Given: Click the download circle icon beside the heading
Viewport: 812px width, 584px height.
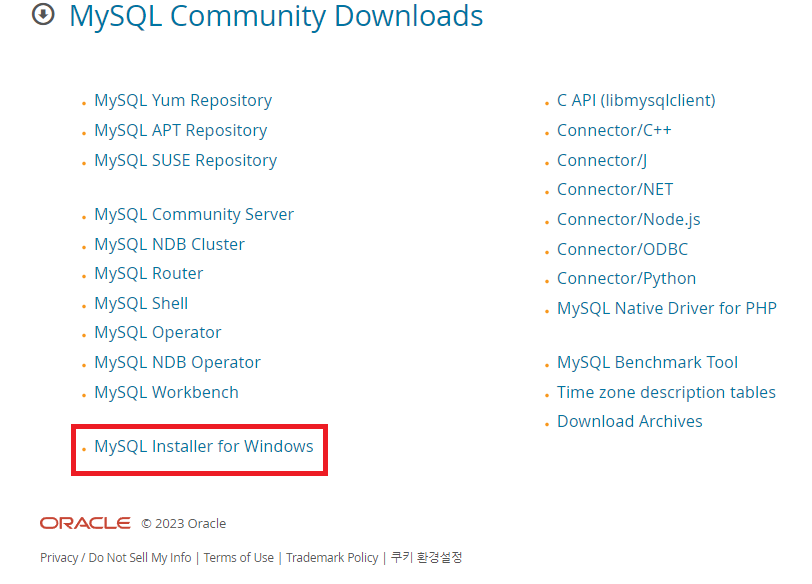Looking at the screenshot, I should coord(43,14).
